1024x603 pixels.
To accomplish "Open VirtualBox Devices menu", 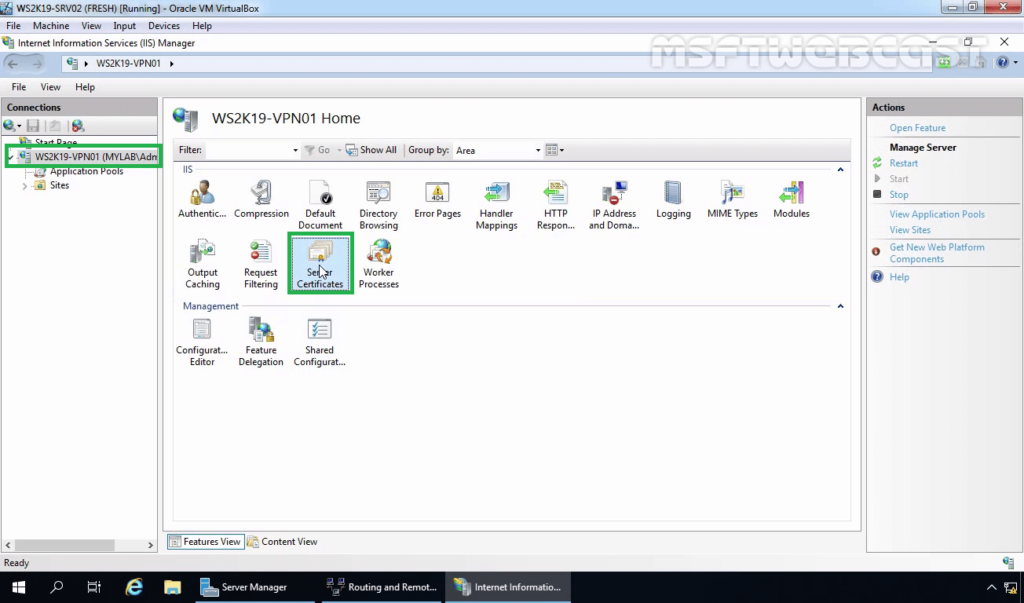I will [x=164, y=25].
